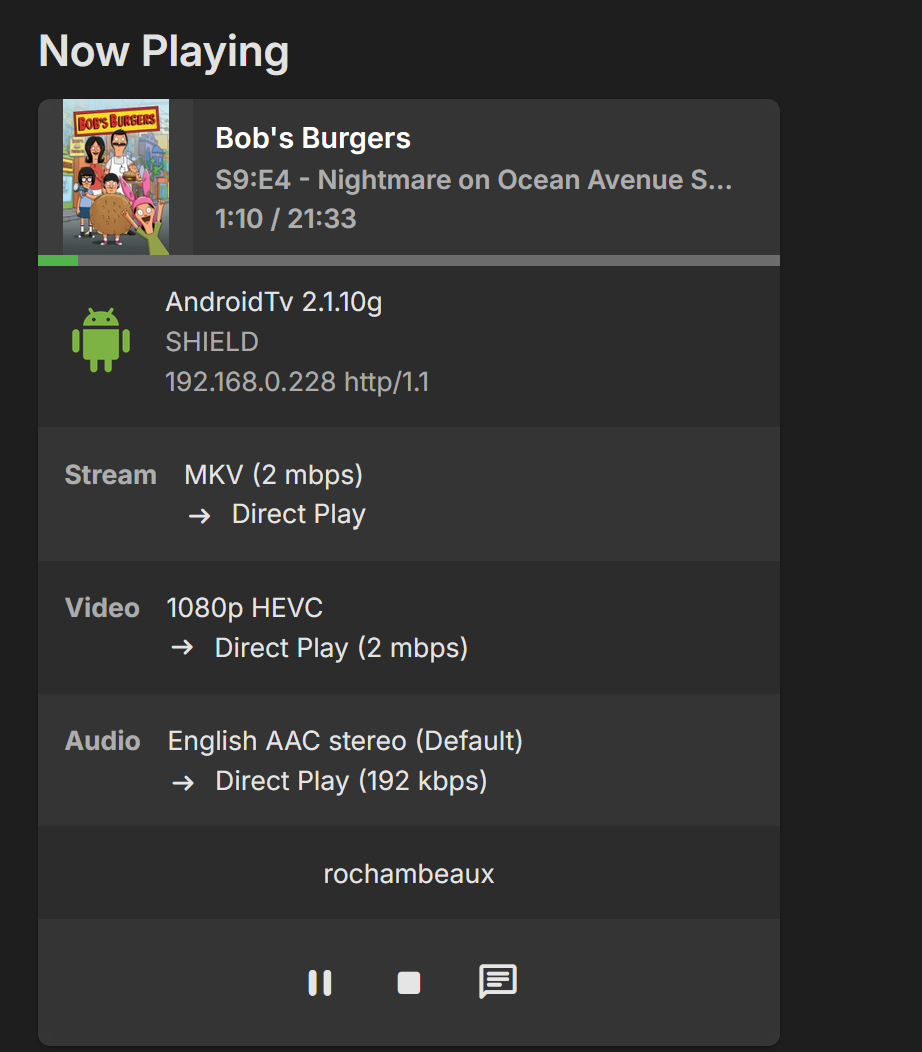Click the Audio label

coord(103,741)
